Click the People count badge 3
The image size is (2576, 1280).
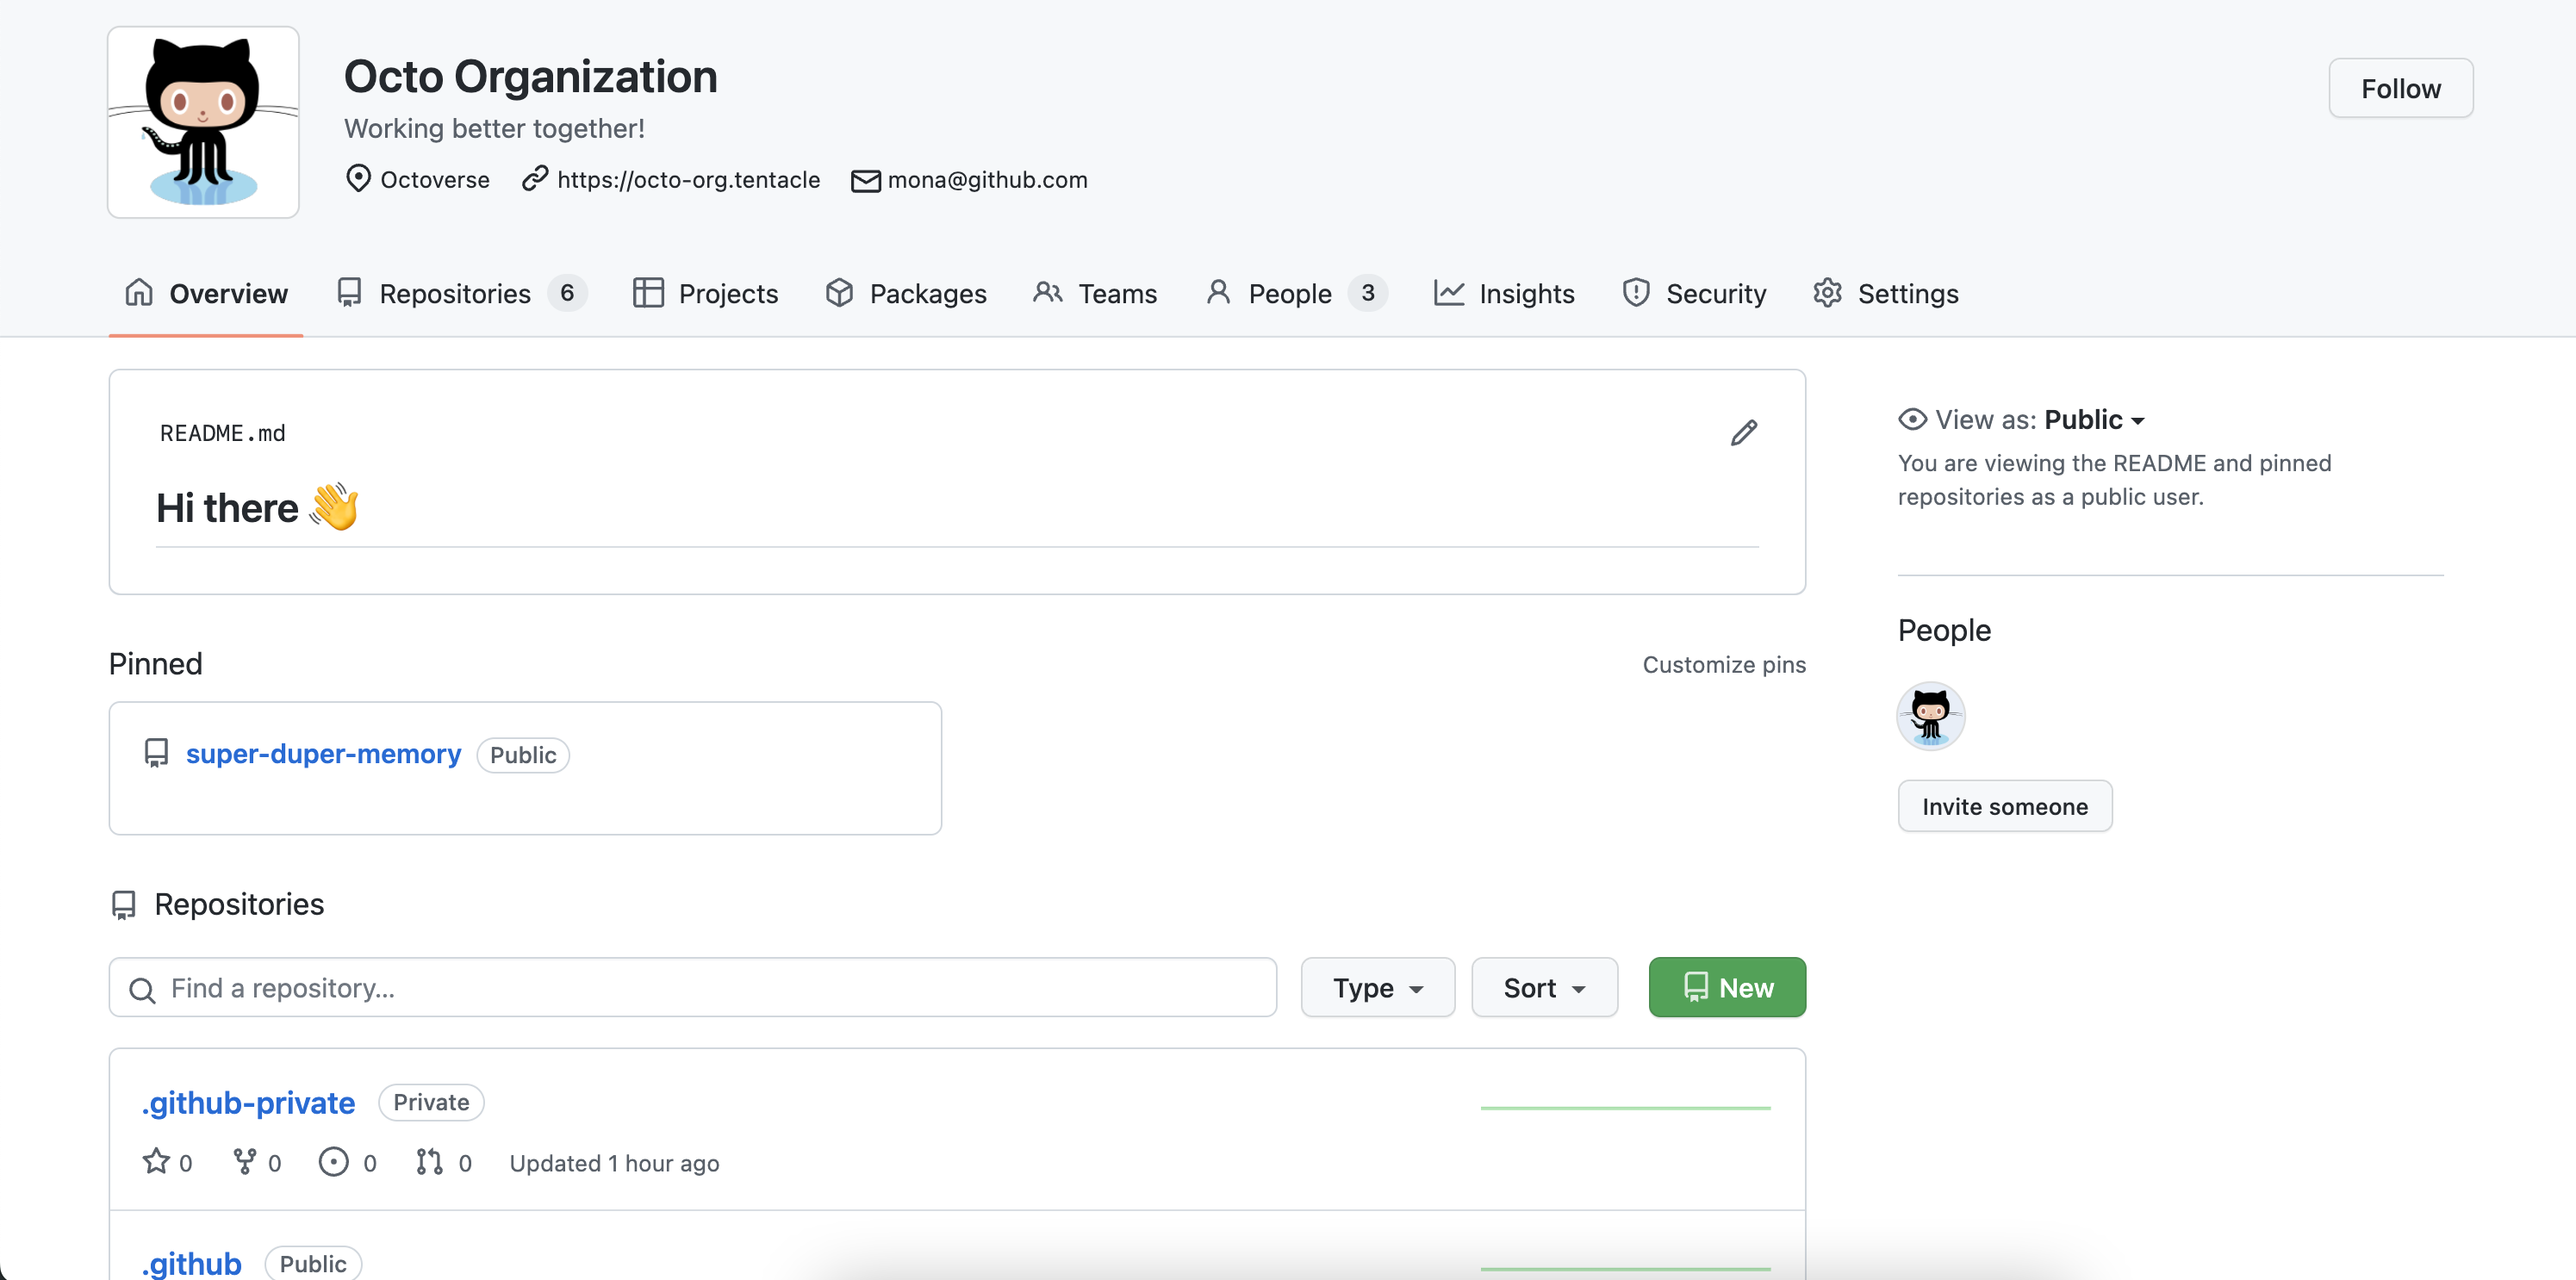(x=1367, y=293)
